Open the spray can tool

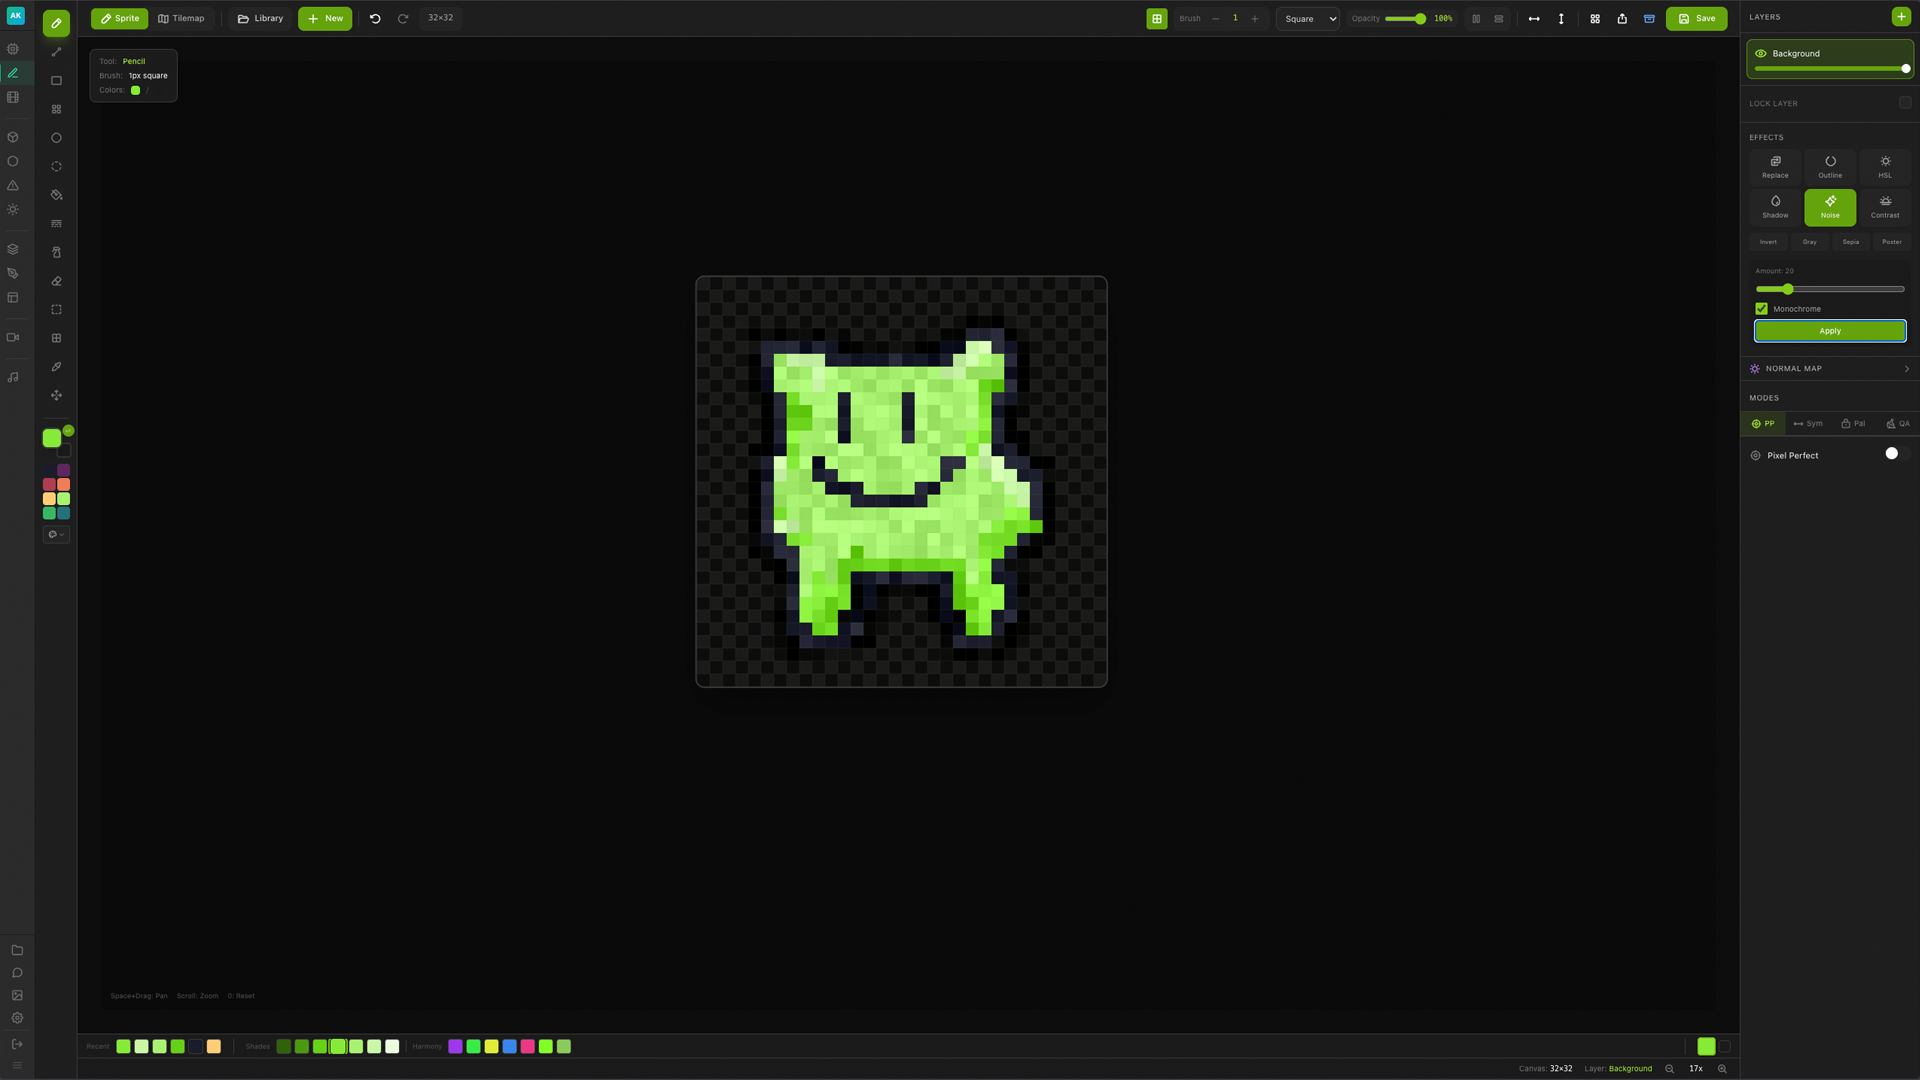click(56, 252)
